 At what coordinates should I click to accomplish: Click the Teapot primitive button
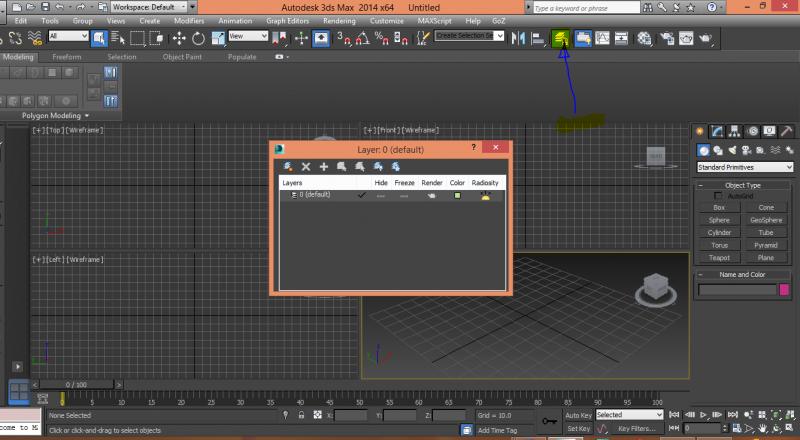pyautogui.click(x=719, y=257)
